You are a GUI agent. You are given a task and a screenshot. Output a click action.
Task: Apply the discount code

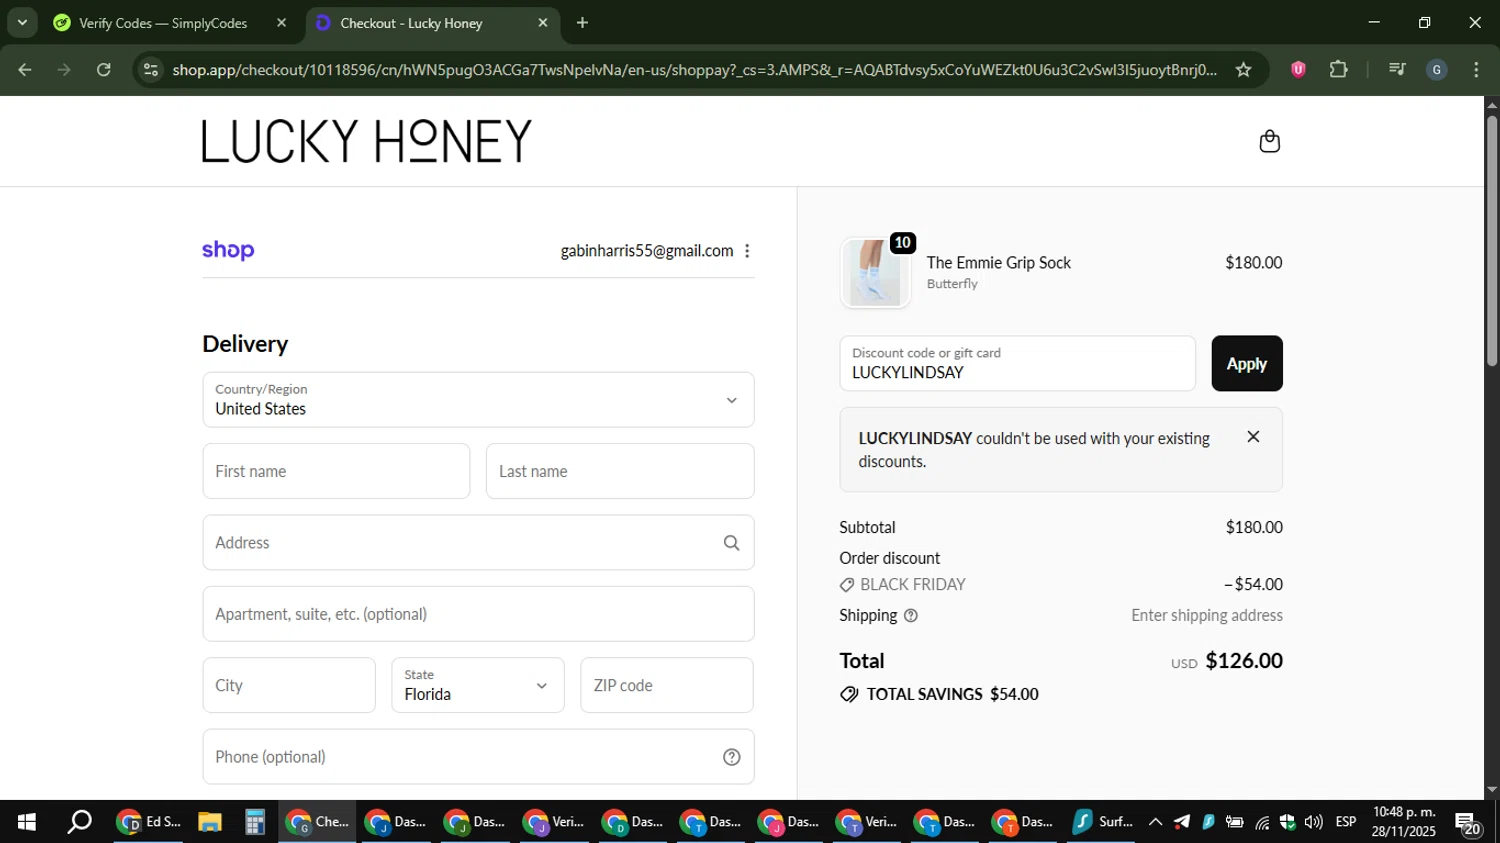[1247, 363]
